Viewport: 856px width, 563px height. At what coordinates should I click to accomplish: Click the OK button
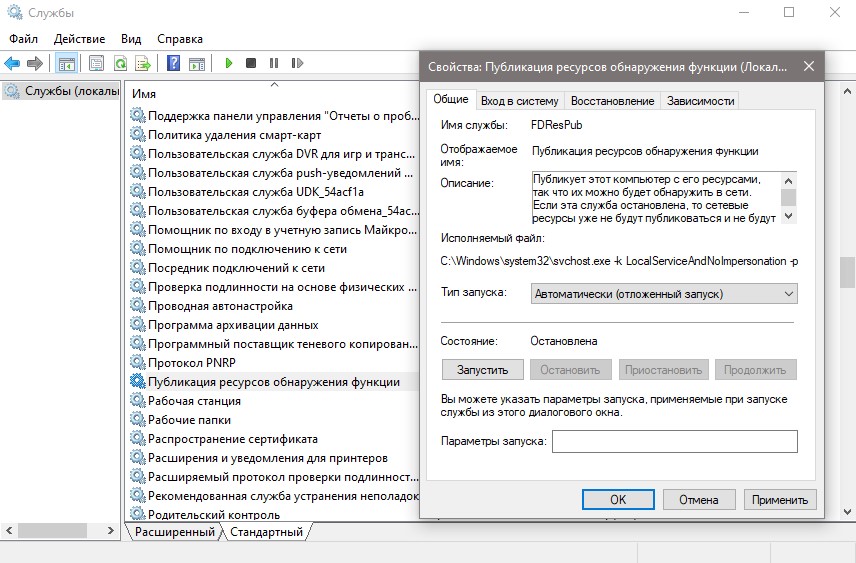coord(618,500)
